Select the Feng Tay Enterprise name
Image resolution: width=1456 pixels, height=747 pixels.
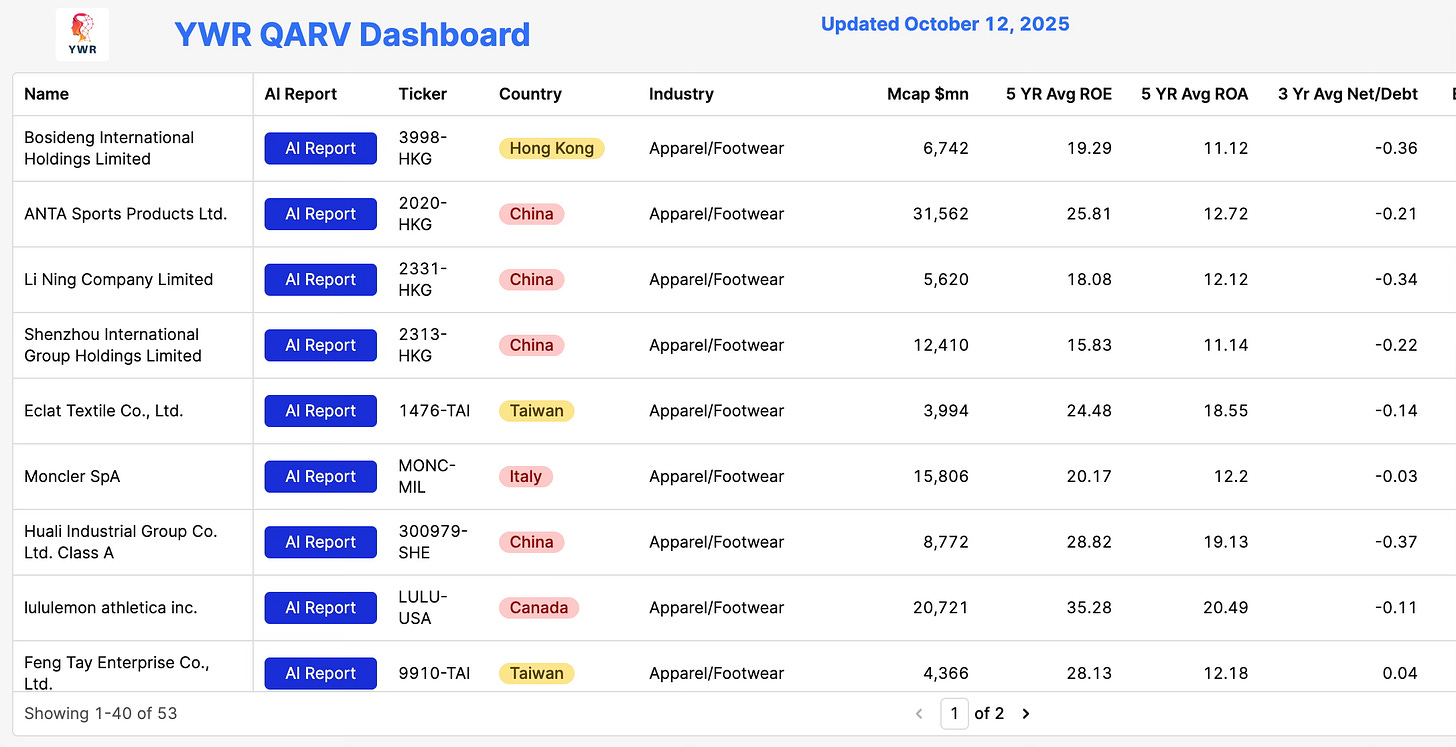click(117, 673)
